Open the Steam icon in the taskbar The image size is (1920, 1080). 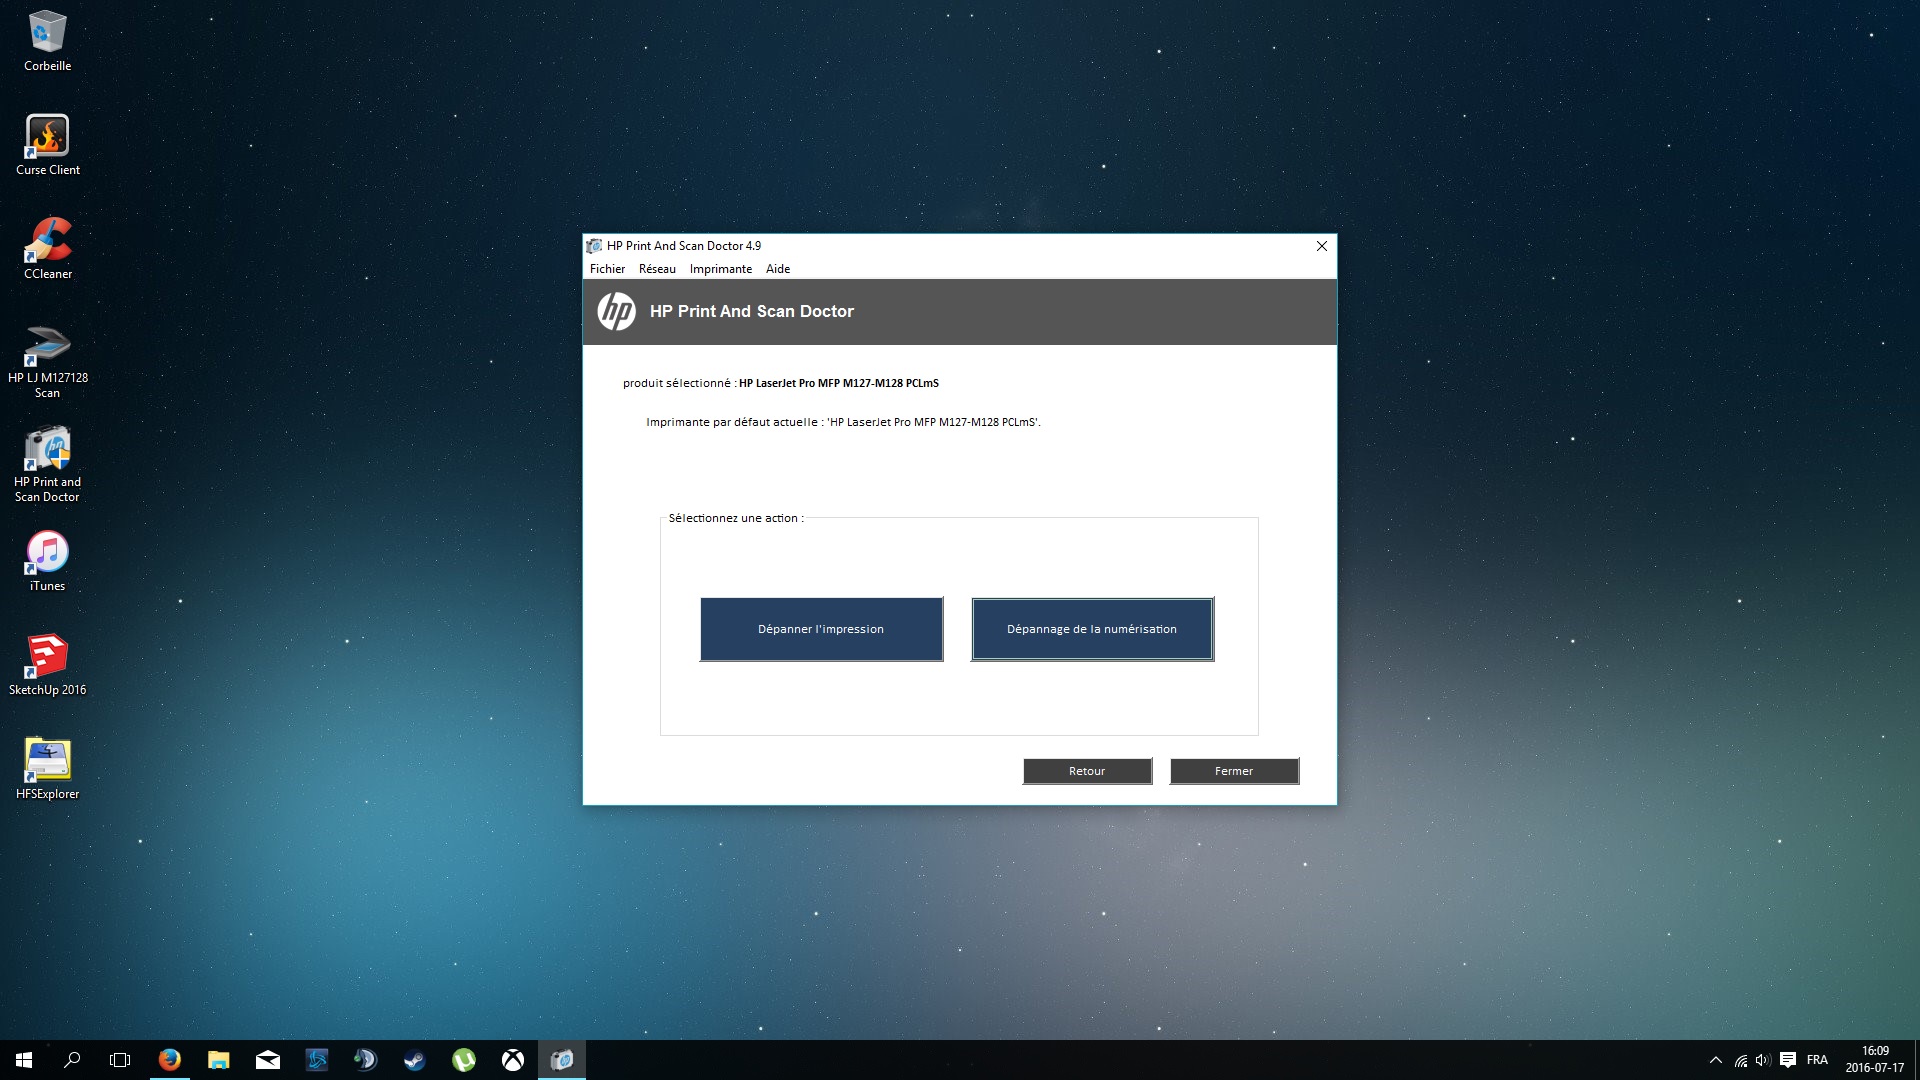pos(414,1060)
